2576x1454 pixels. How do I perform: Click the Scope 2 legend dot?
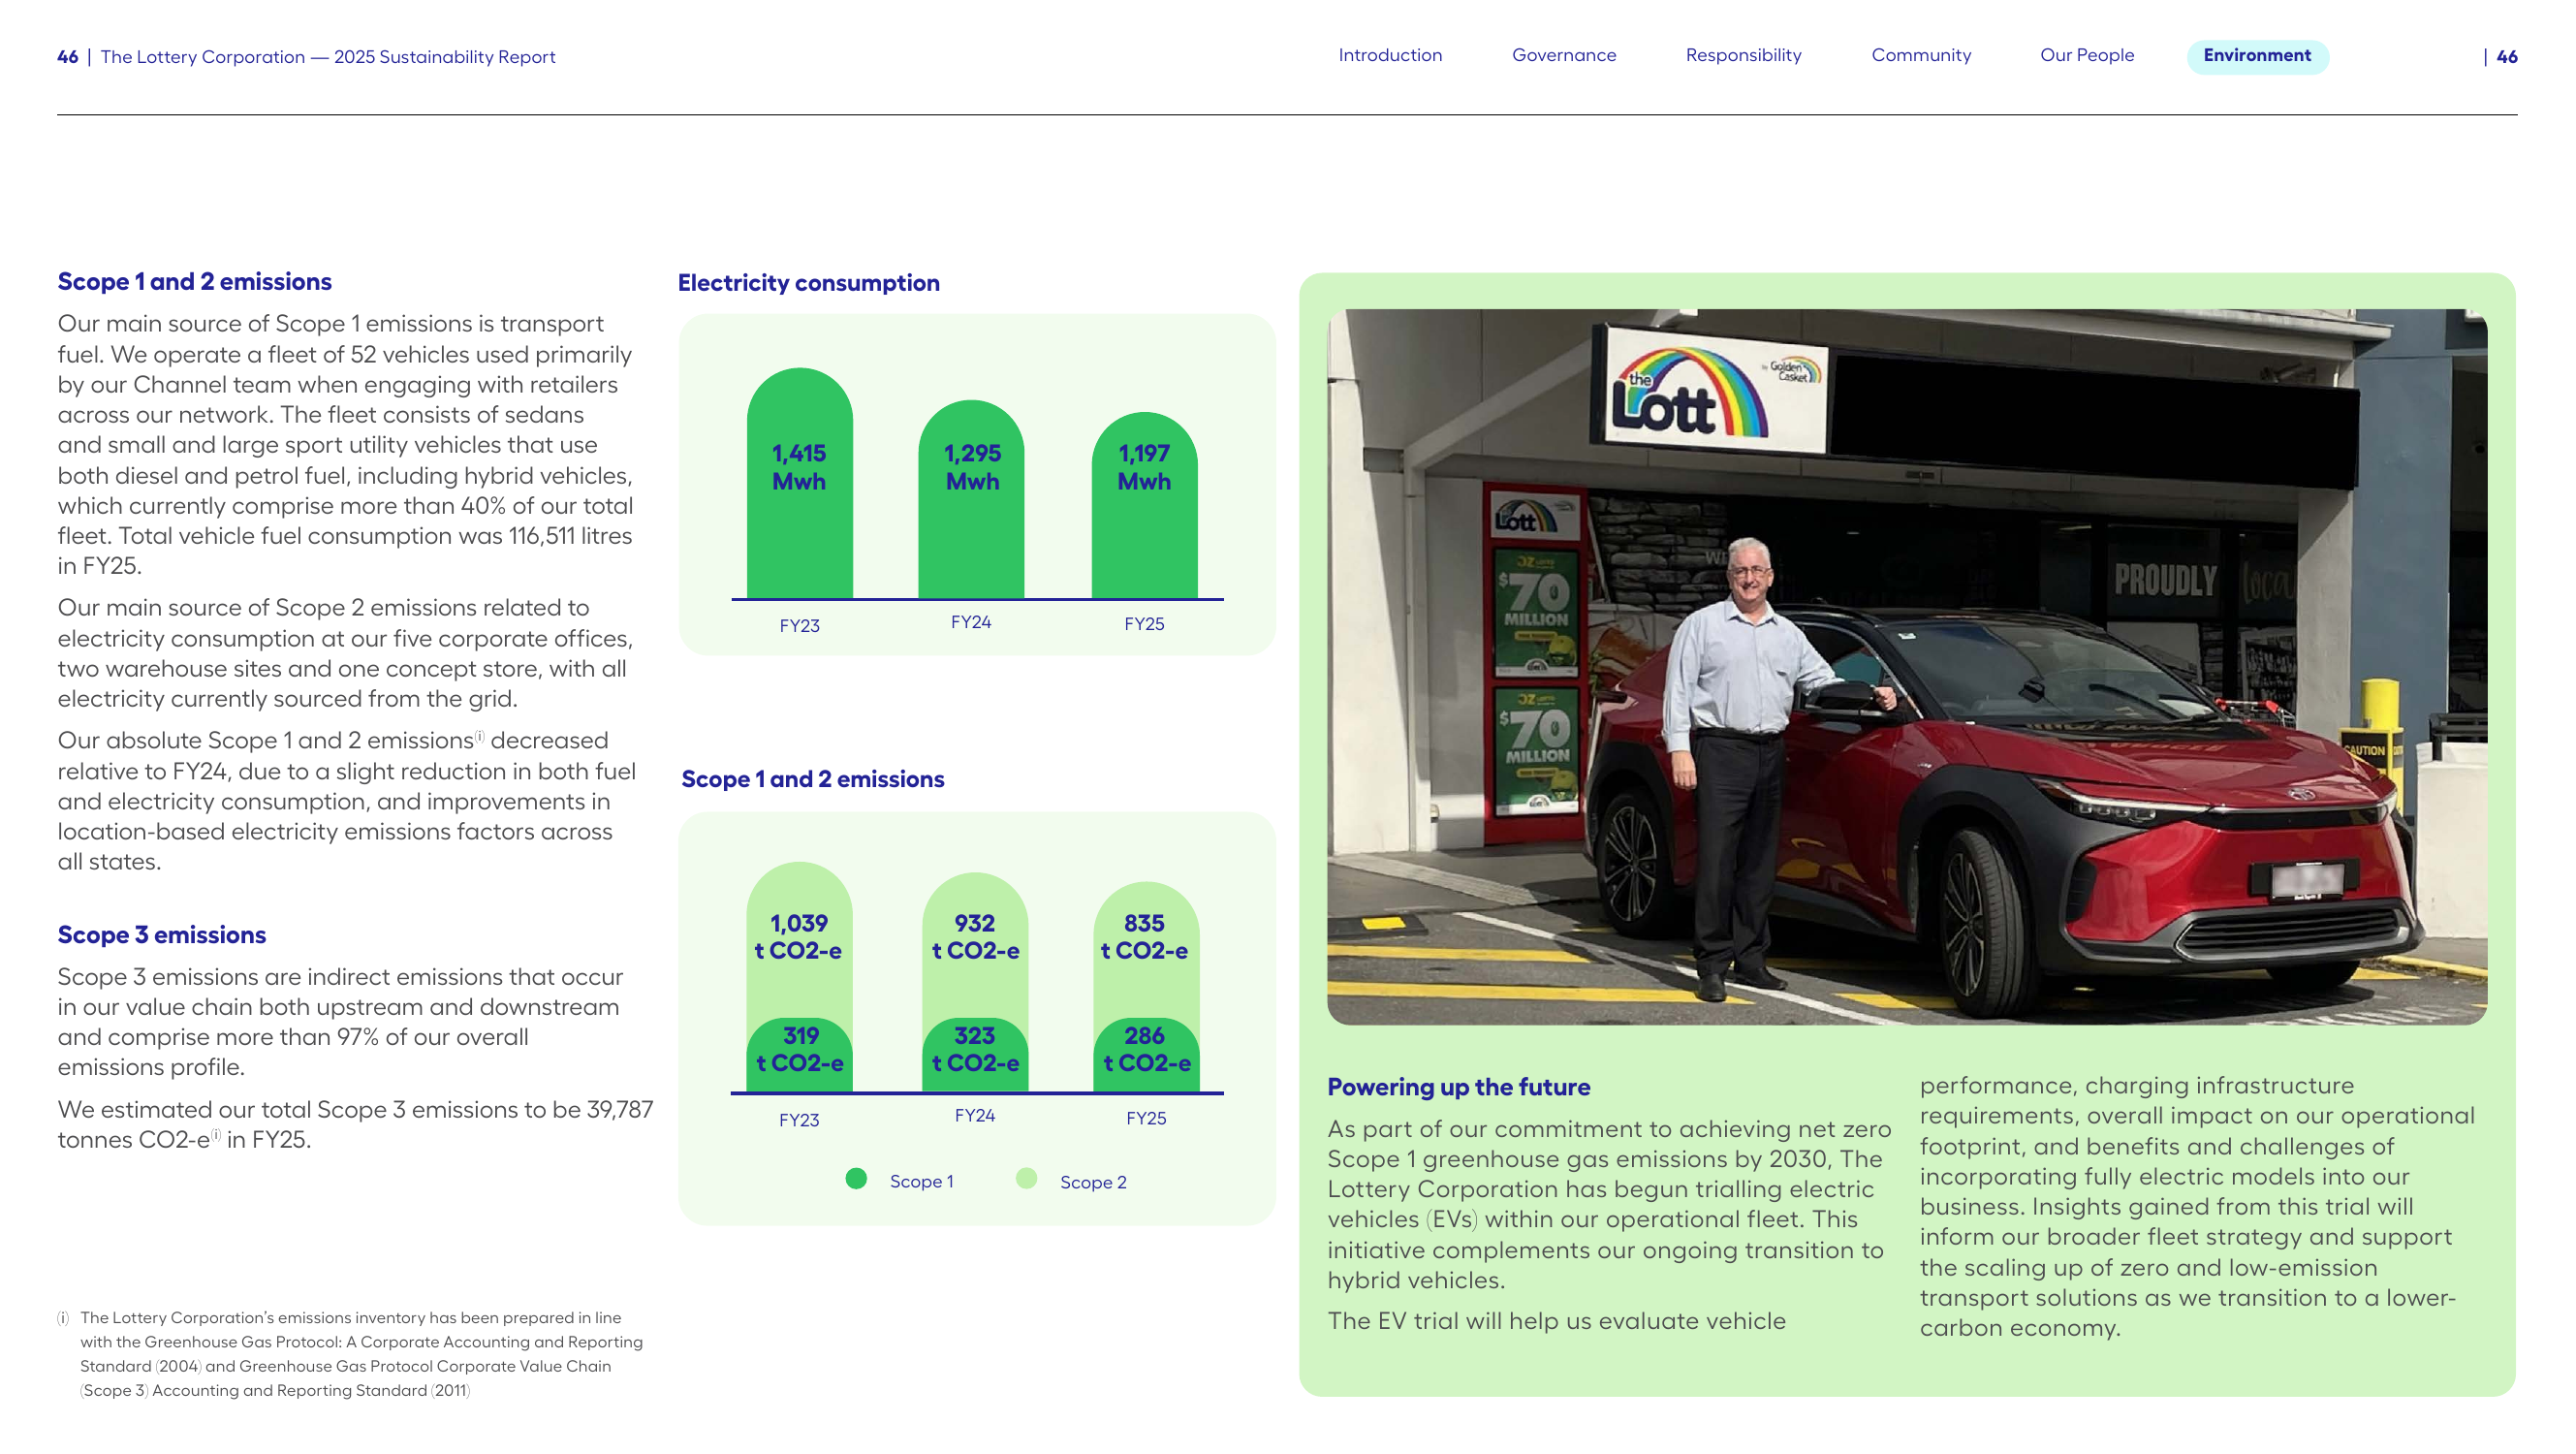pyautogui.click(x=1026, y=1179)
